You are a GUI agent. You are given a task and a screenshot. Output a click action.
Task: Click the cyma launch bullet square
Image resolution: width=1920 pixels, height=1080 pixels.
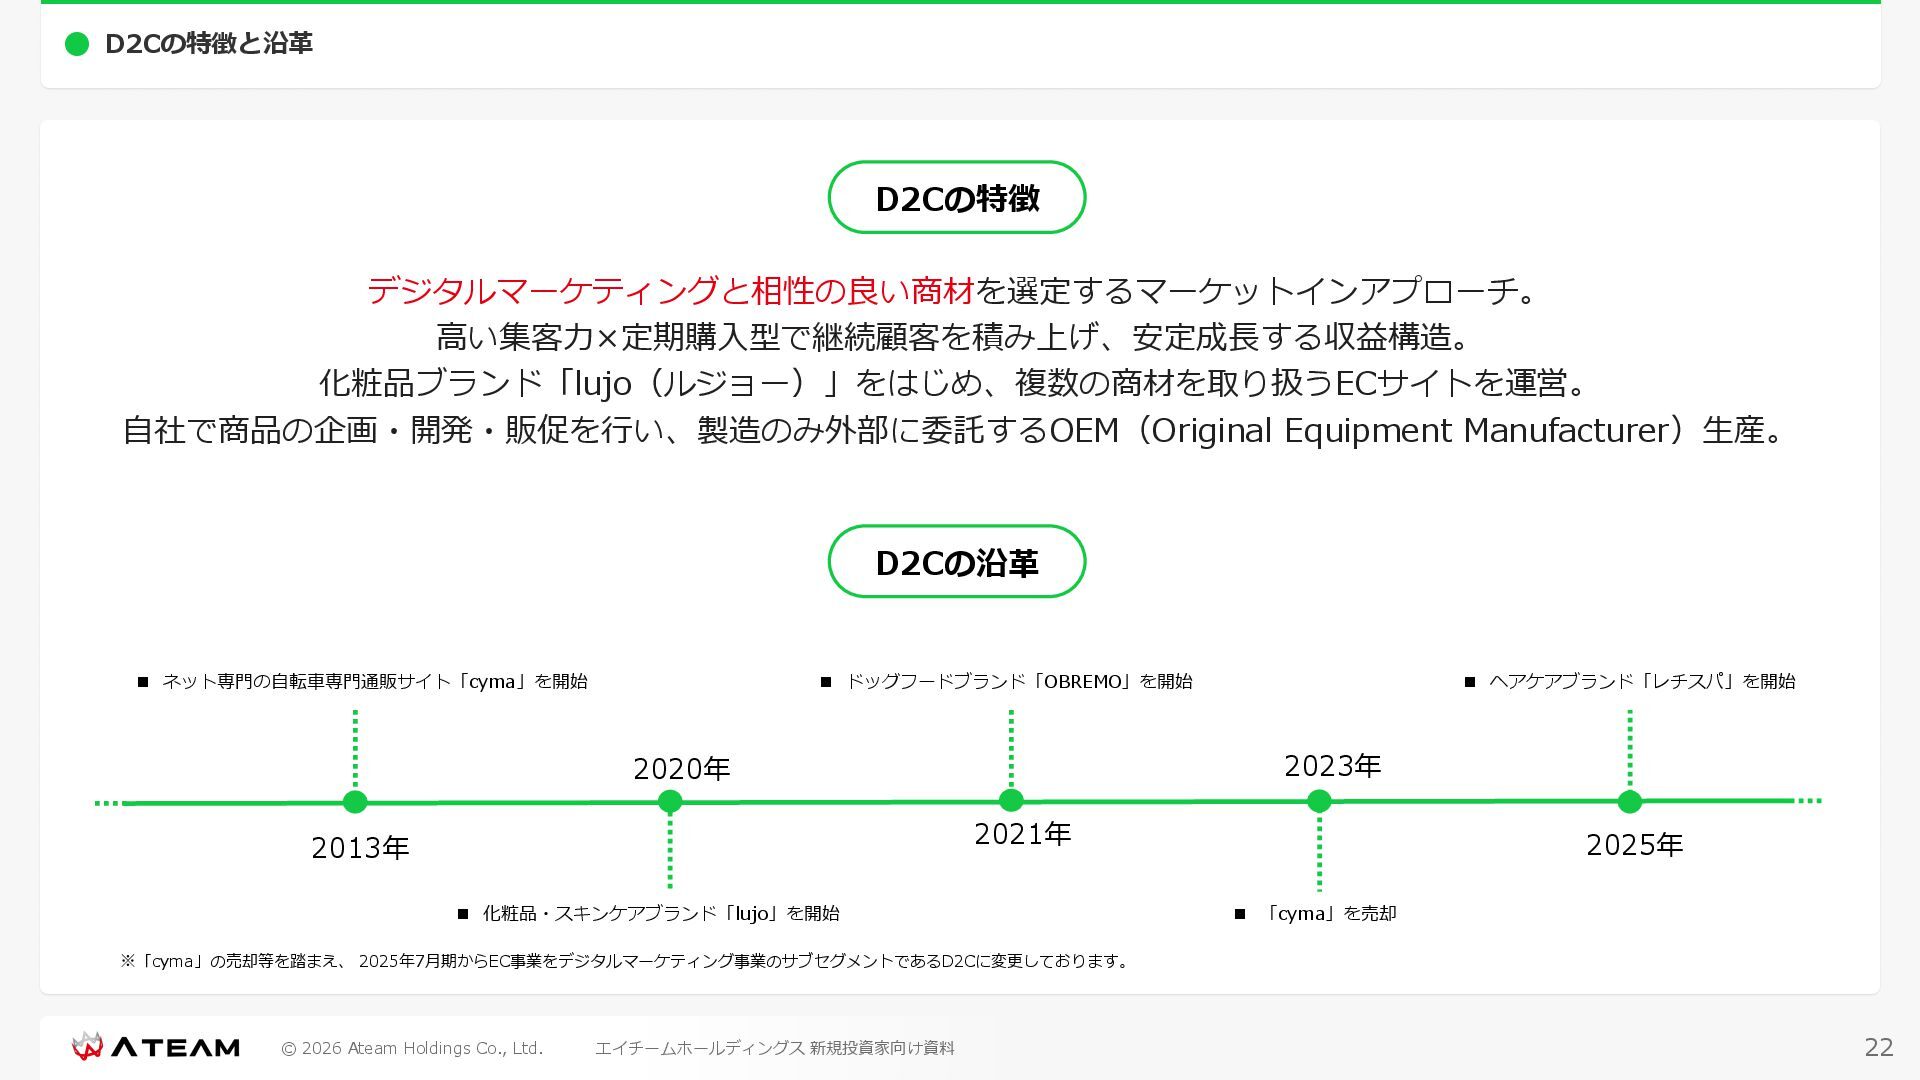tap(143, 682)
